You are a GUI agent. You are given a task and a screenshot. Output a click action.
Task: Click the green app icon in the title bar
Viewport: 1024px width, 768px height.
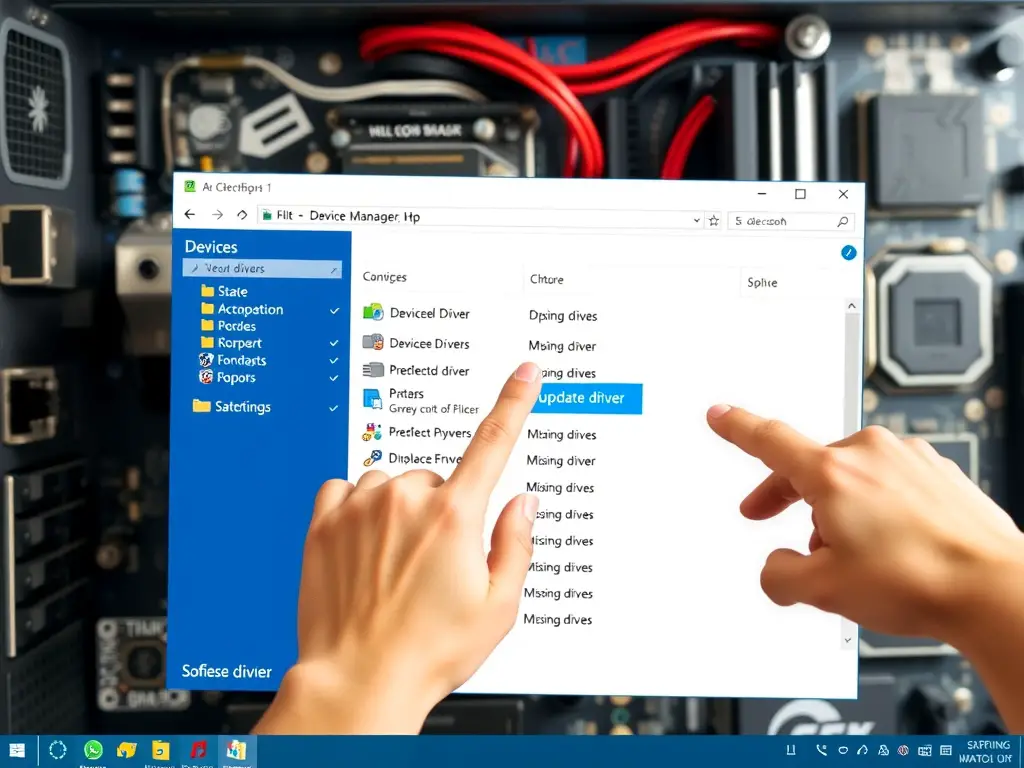[x=190, y=187]
